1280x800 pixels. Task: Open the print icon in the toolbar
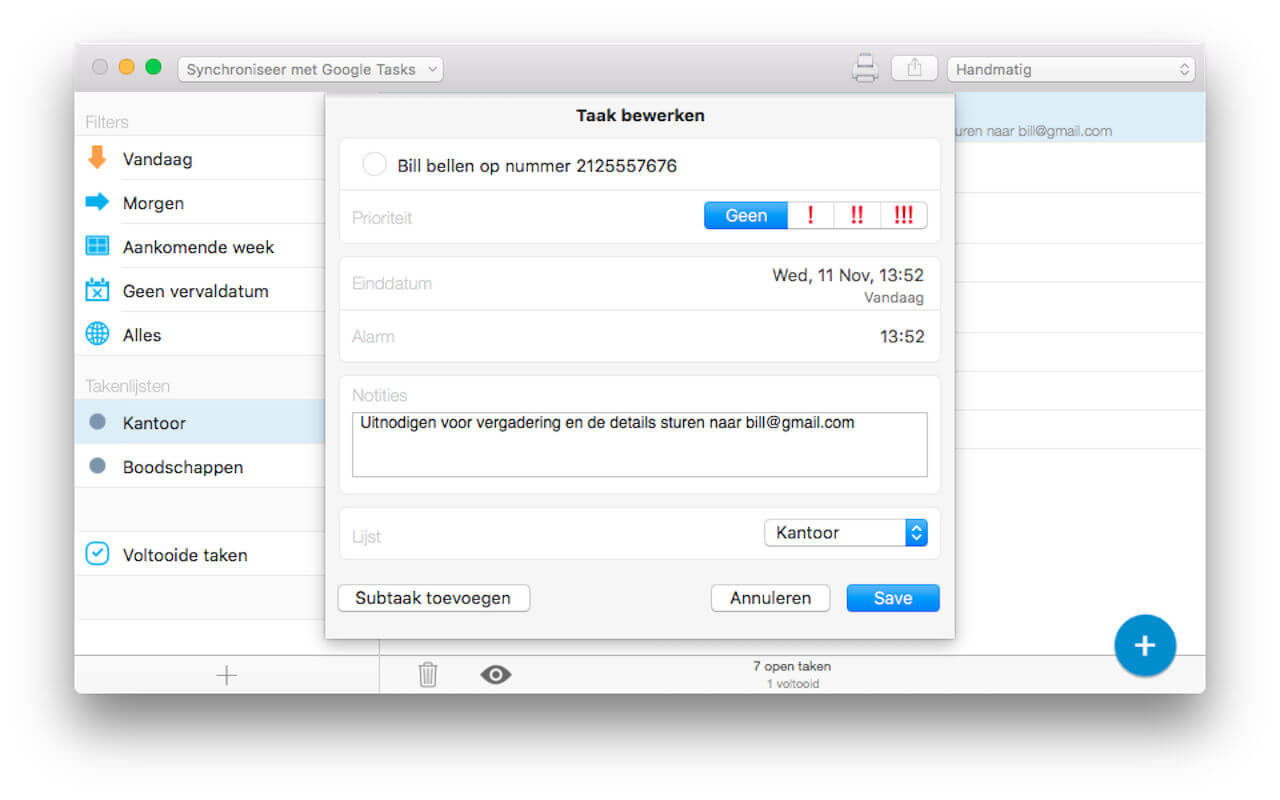[x=864, y=68]
